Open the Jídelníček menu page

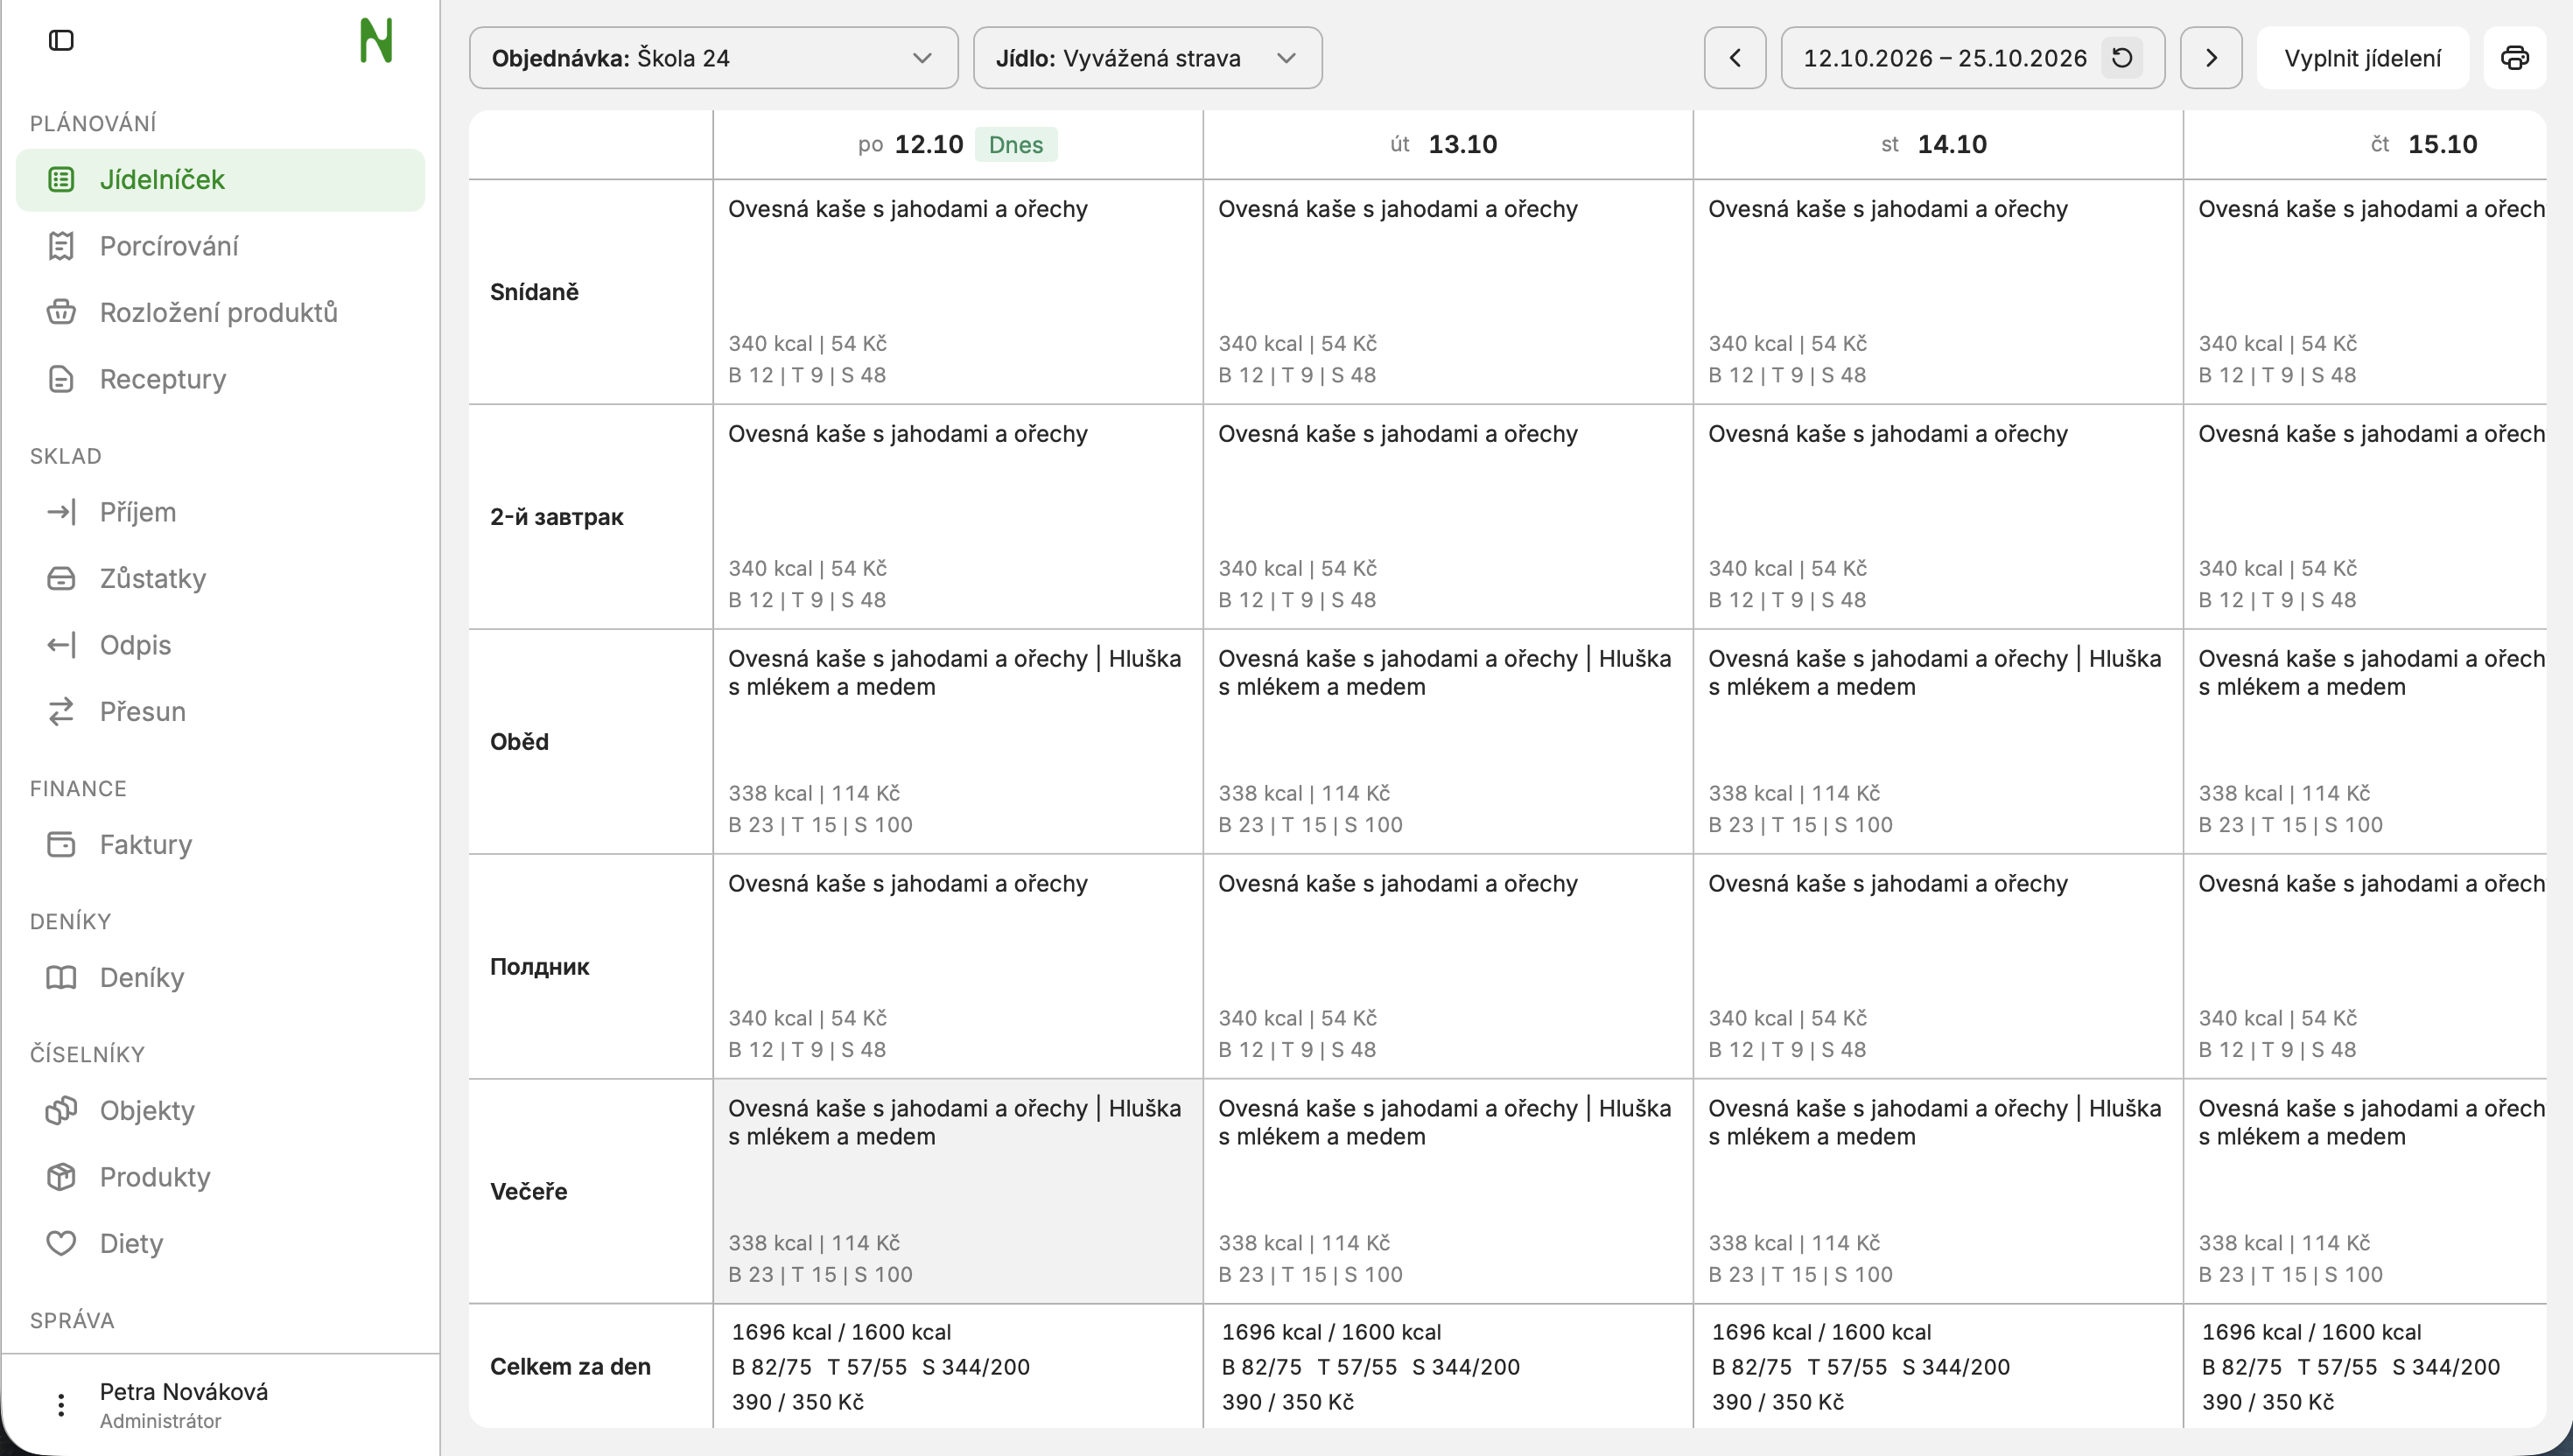coord(220,180)
